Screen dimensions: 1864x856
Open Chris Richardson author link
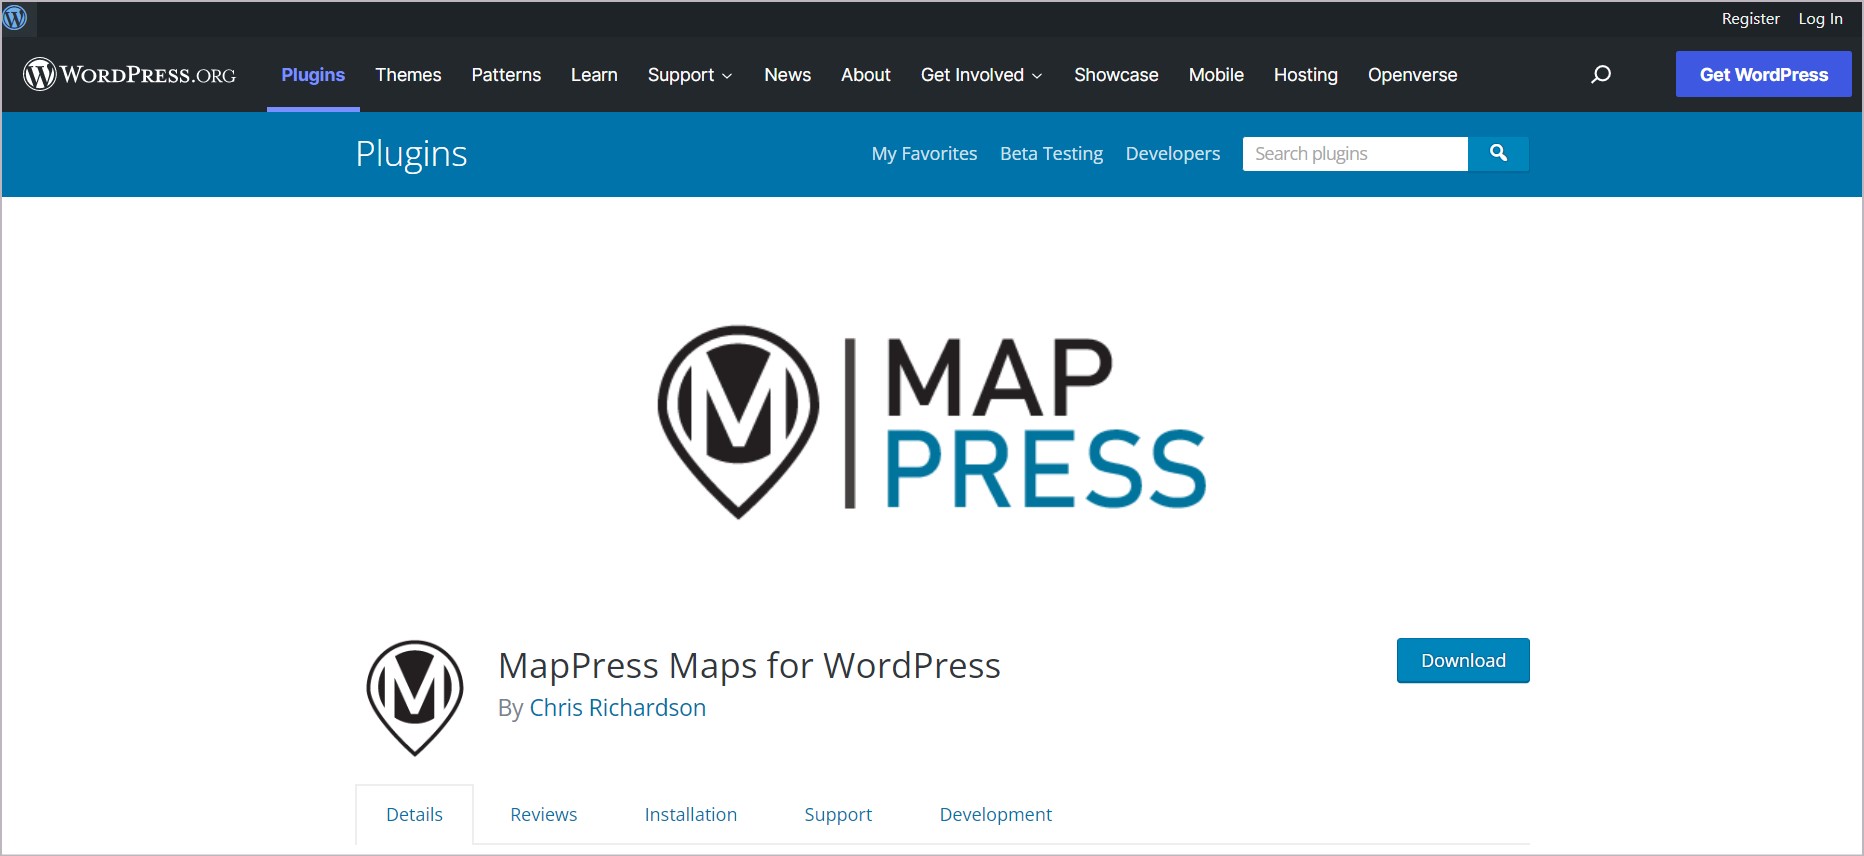(617, 708)
